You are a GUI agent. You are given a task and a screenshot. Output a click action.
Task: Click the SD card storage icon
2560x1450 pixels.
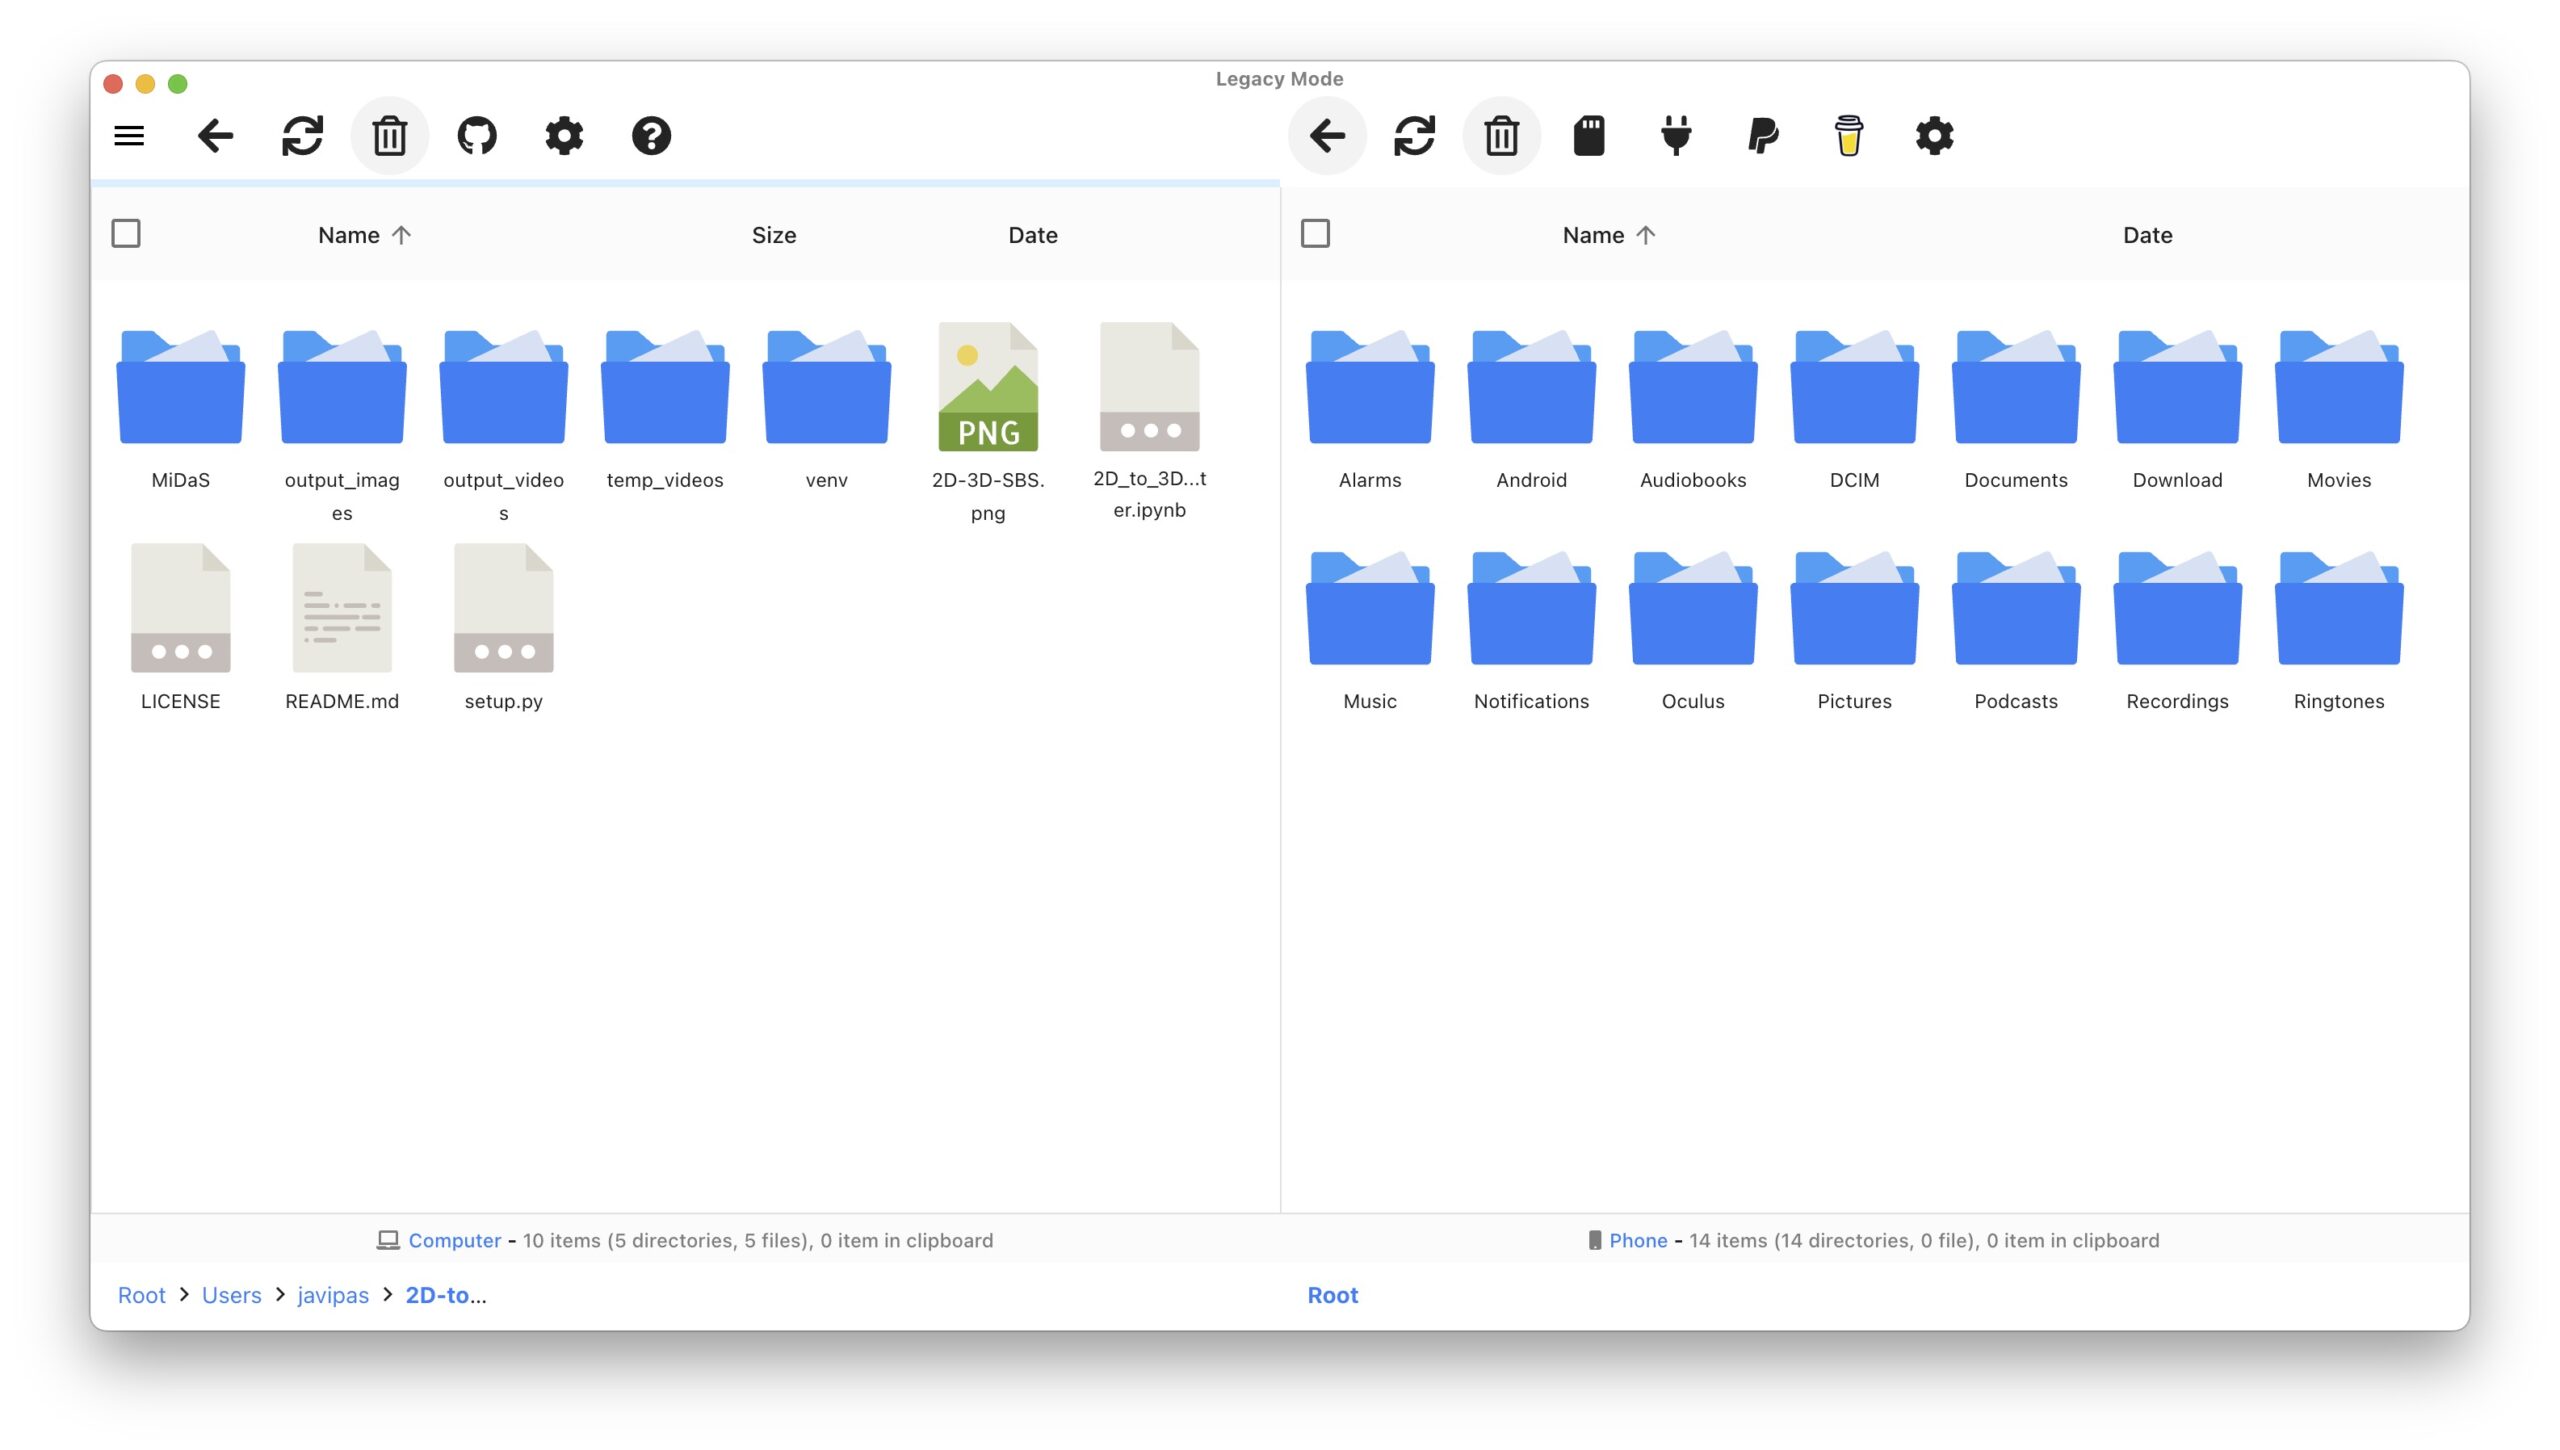(x=1588, y=135)
